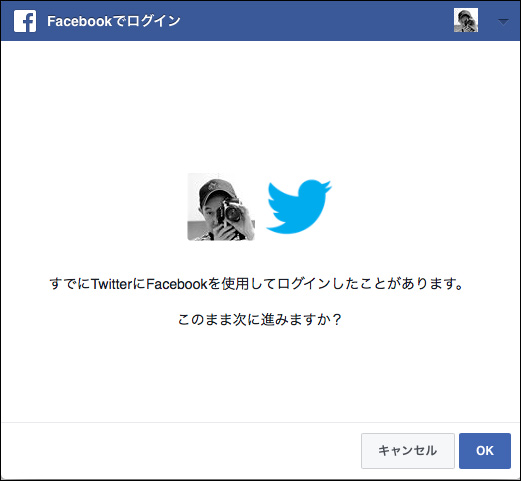Click the word Facebook in the message body
Screen dimensions: 521x481
point(177,284)
